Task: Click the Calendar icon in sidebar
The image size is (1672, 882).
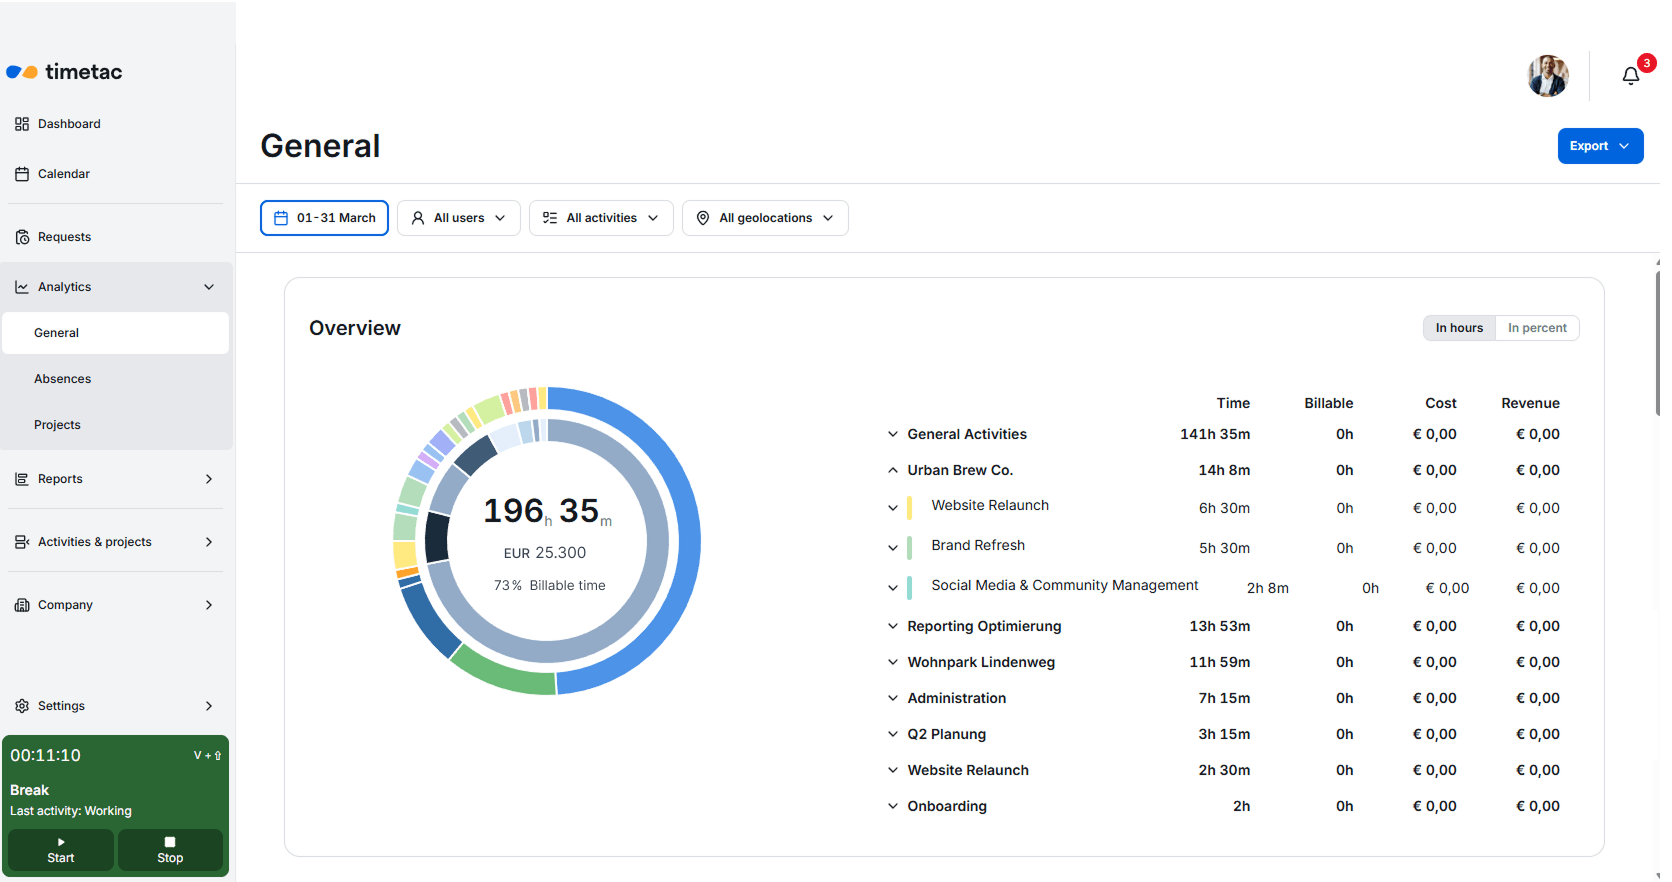Action: [22, 174]
